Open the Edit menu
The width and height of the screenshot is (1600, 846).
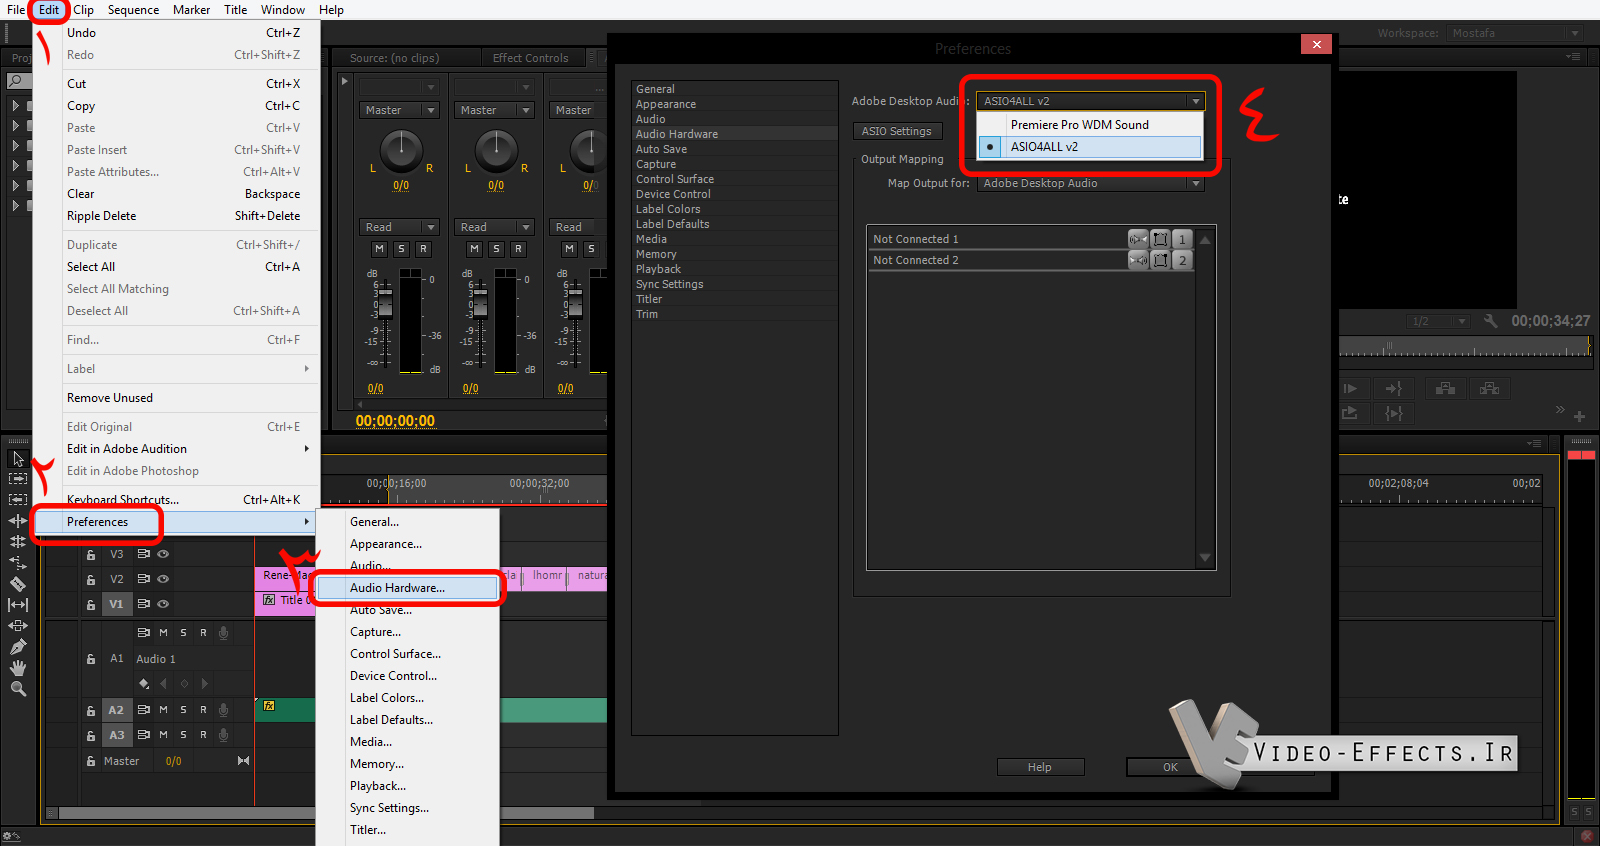pyautogui.click(x=49, y=10)
